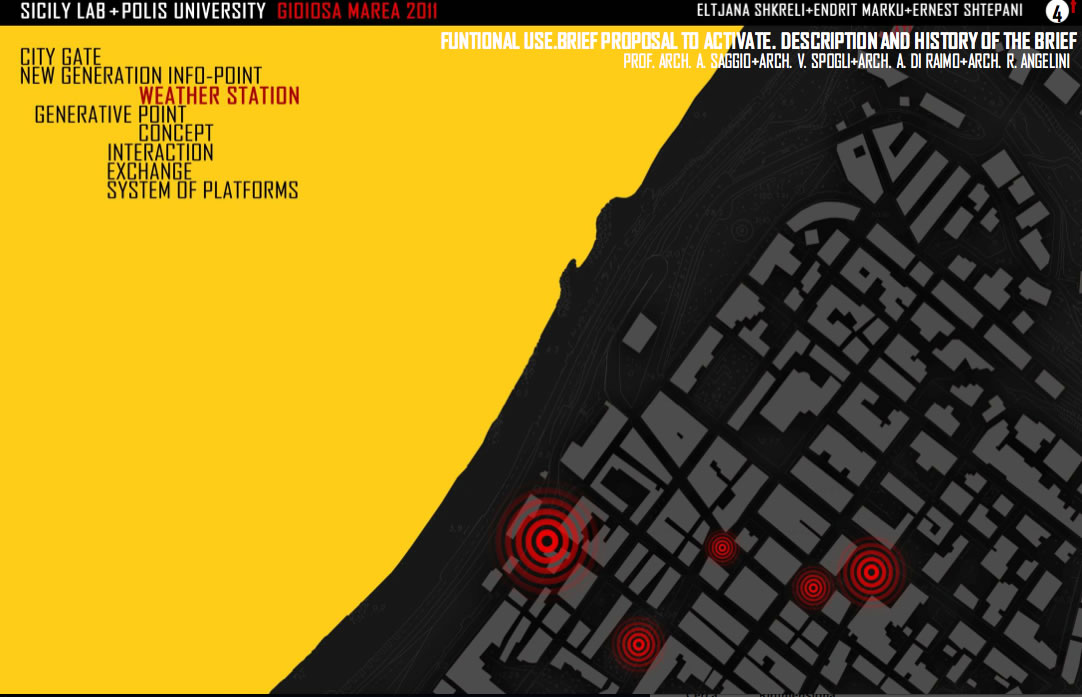Click the page number 4 badge
The image size is (1082, 697).
click(x=1057, y=12)
